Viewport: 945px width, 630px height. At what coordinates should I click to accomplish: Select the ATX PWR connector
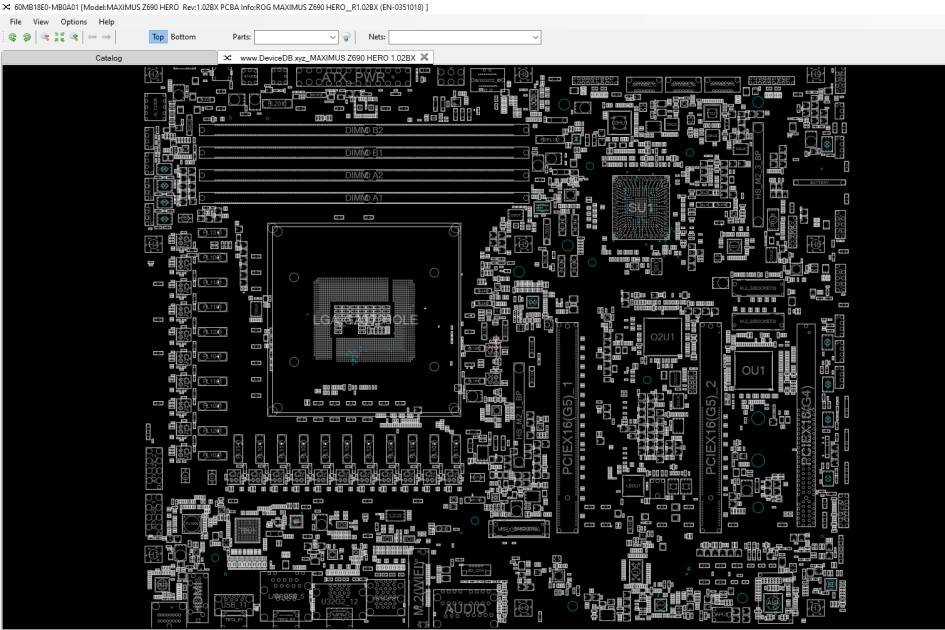pos(353,77)
